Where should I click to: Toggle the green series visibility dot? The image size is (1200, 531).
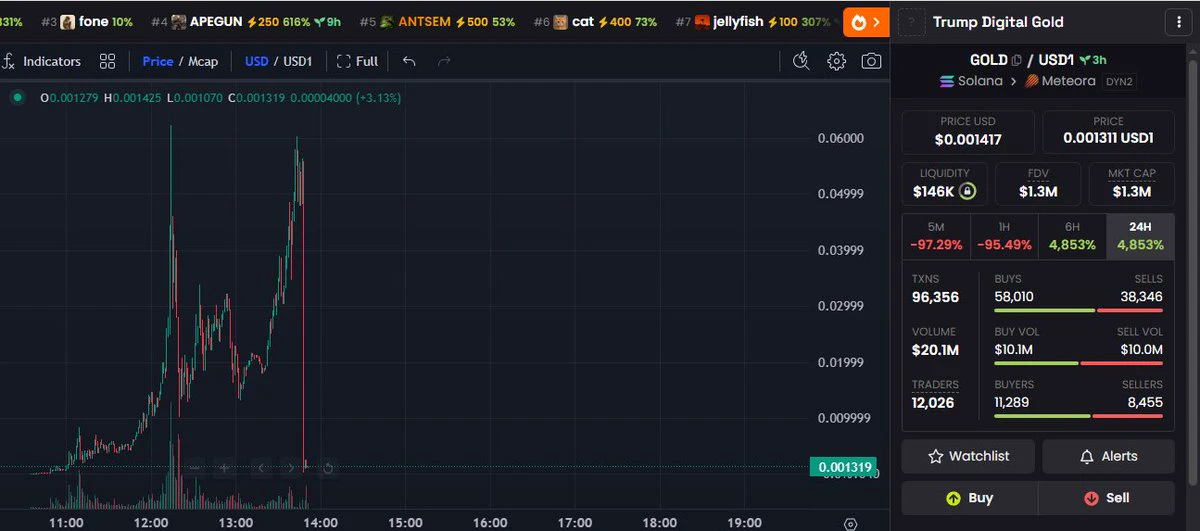click(x=17, y=98)
